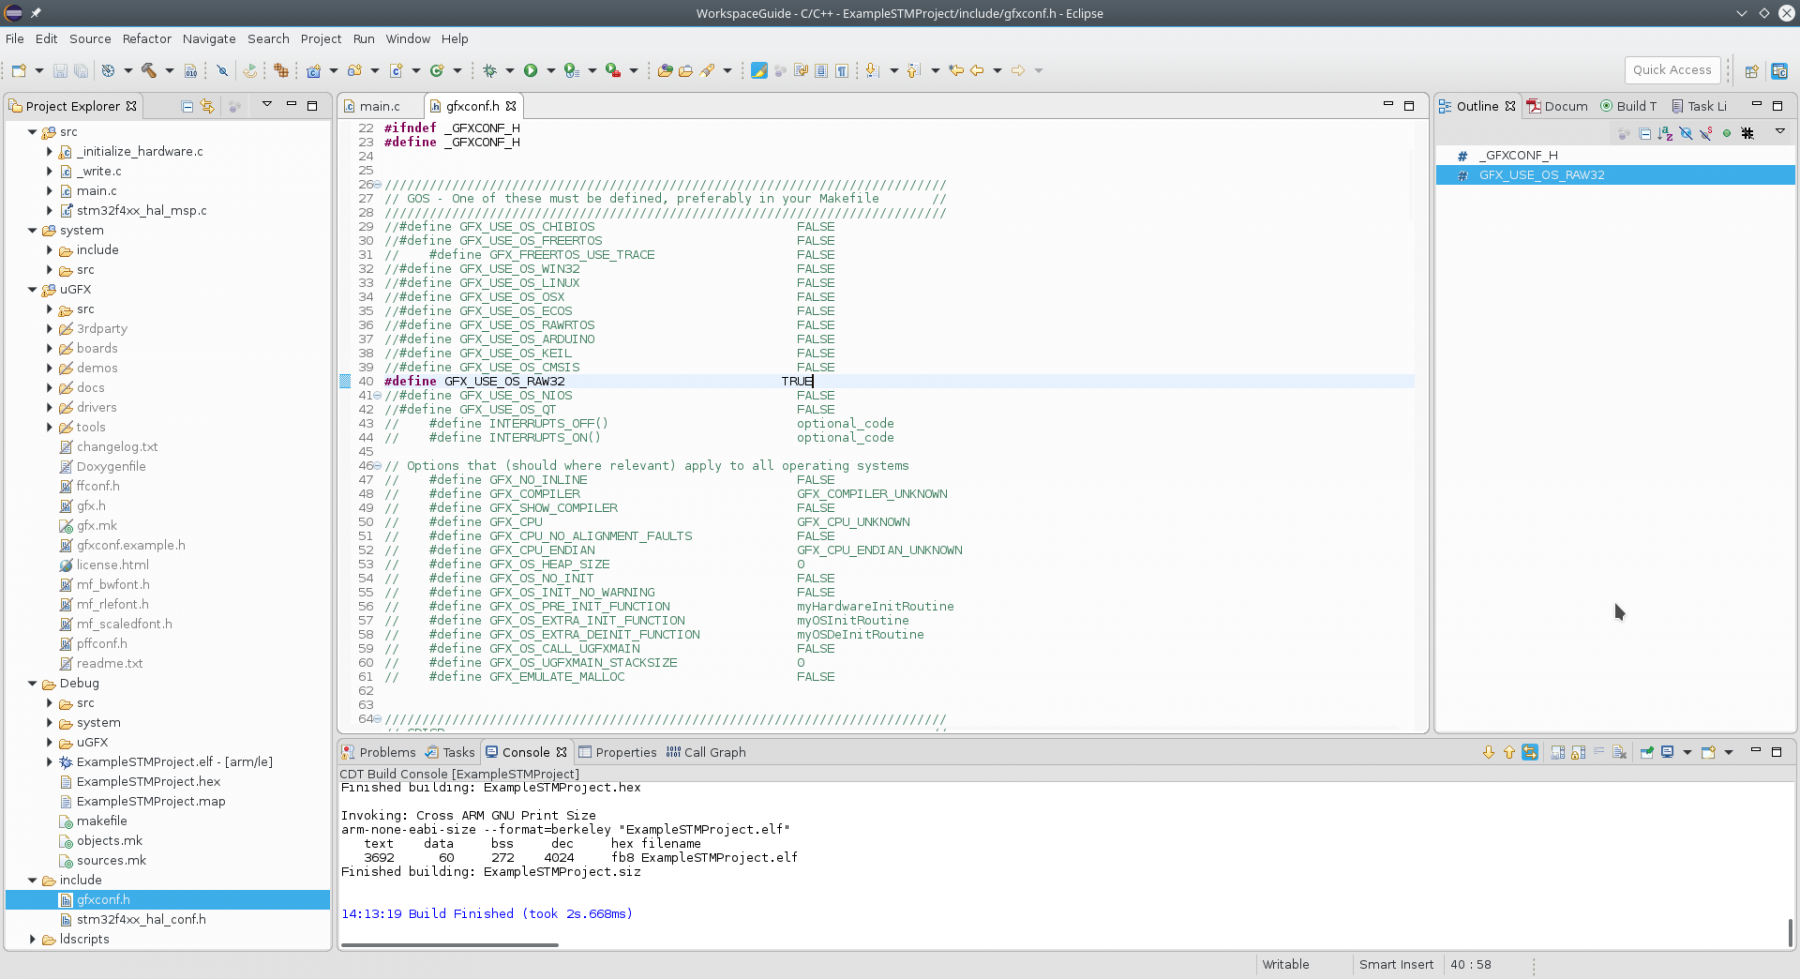This screenshot has height=979, width=1800.
Task: Open the Refactor menu
Action: pos(147,39)
